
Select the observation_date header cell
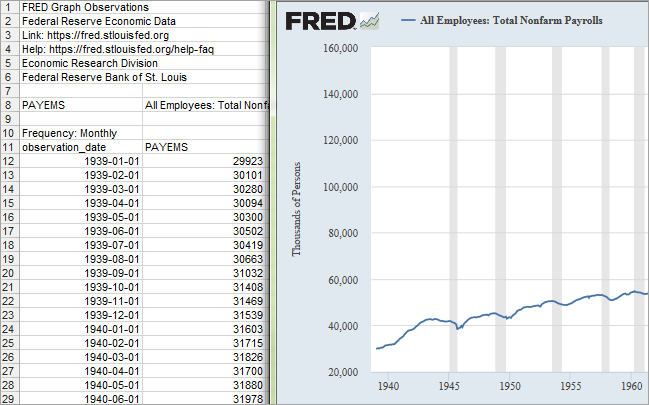pyautogui.click(x=81, y=147)
